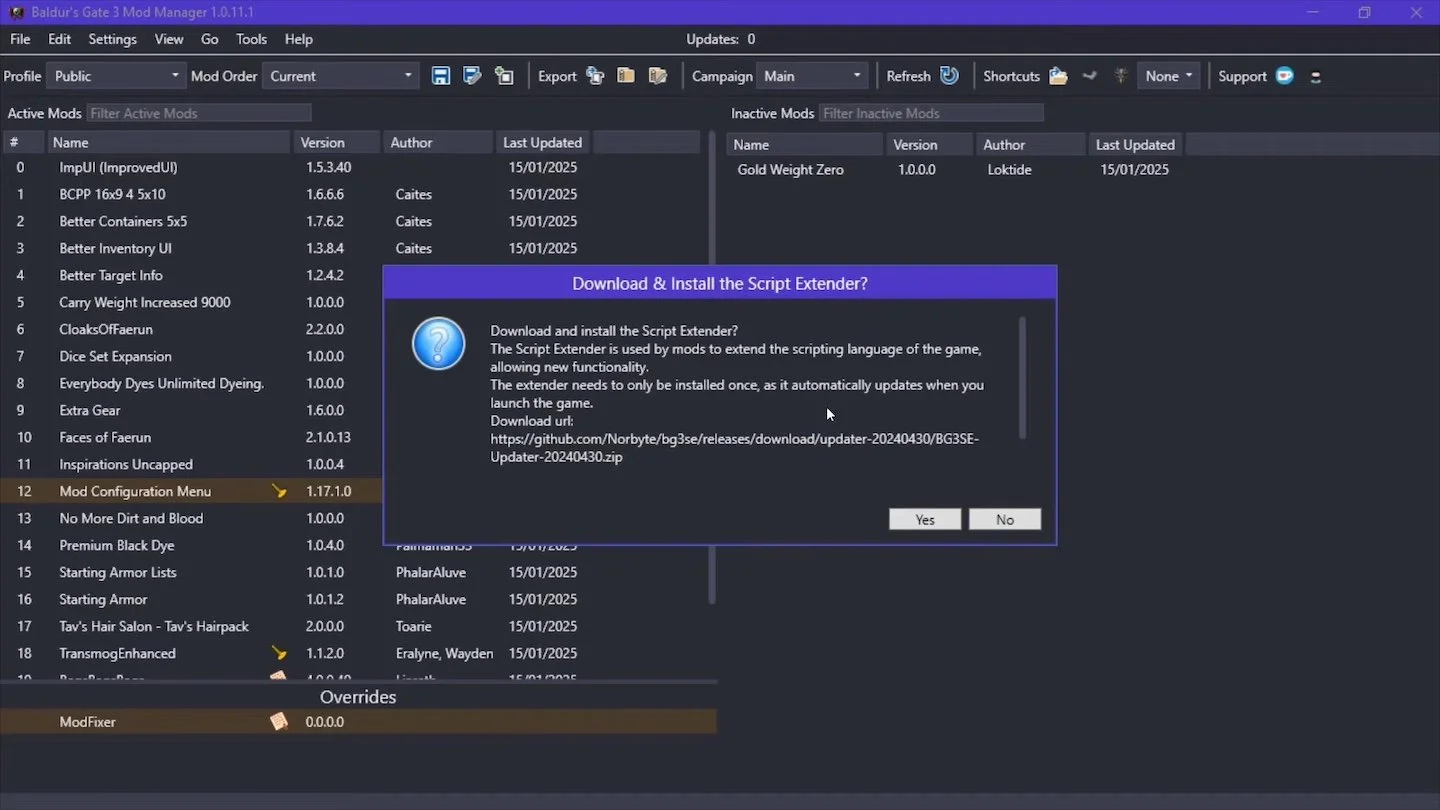Open the Campaign dropdown set to Main
1440x810 pixels.
tap(812, 76)
